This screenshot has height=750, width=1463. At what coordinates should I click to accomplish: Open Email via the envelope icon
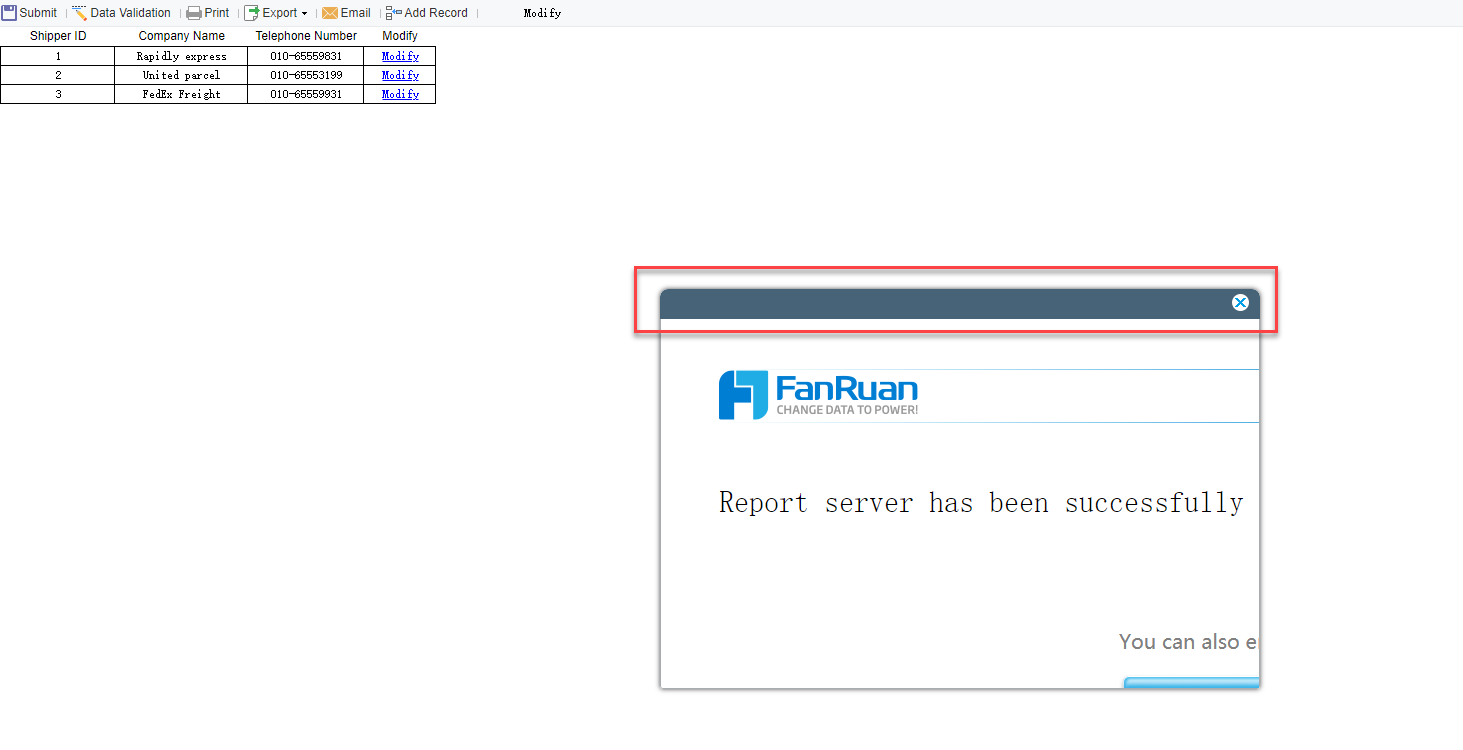330,12
